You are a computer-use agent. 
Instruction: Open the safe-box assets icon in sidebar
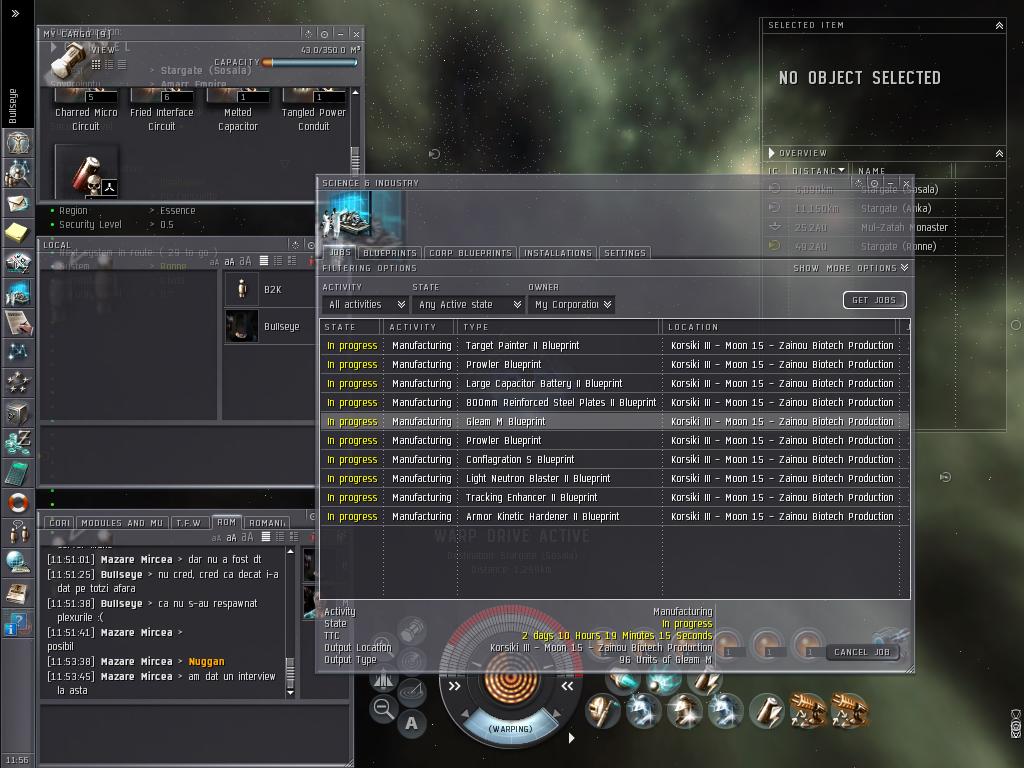pyautogui.click(x=18, y=412)
